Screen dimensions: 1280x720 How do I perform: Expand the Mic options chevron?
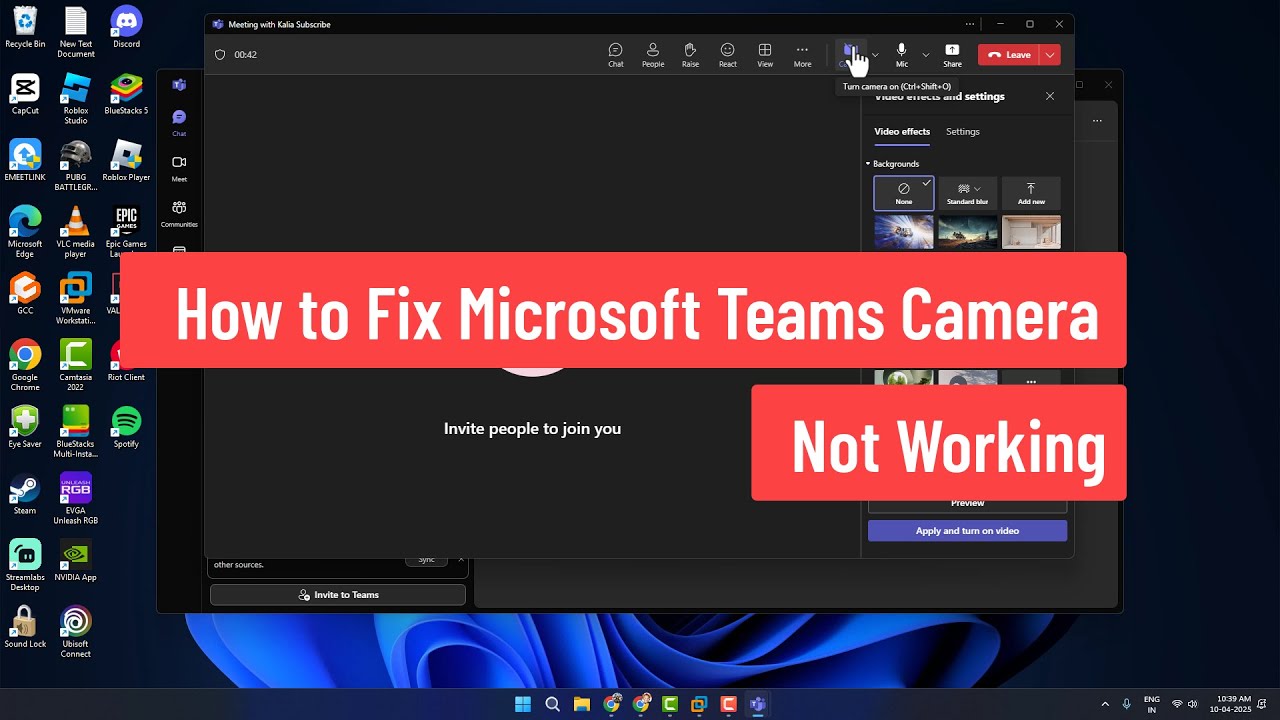[x=925, y=55]
